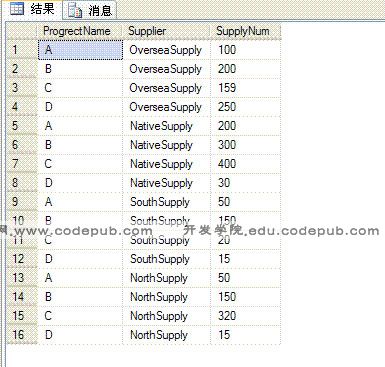Viewport: 385px width, 367px height.
Task: Select row header number 12
Action: point(22,259)
